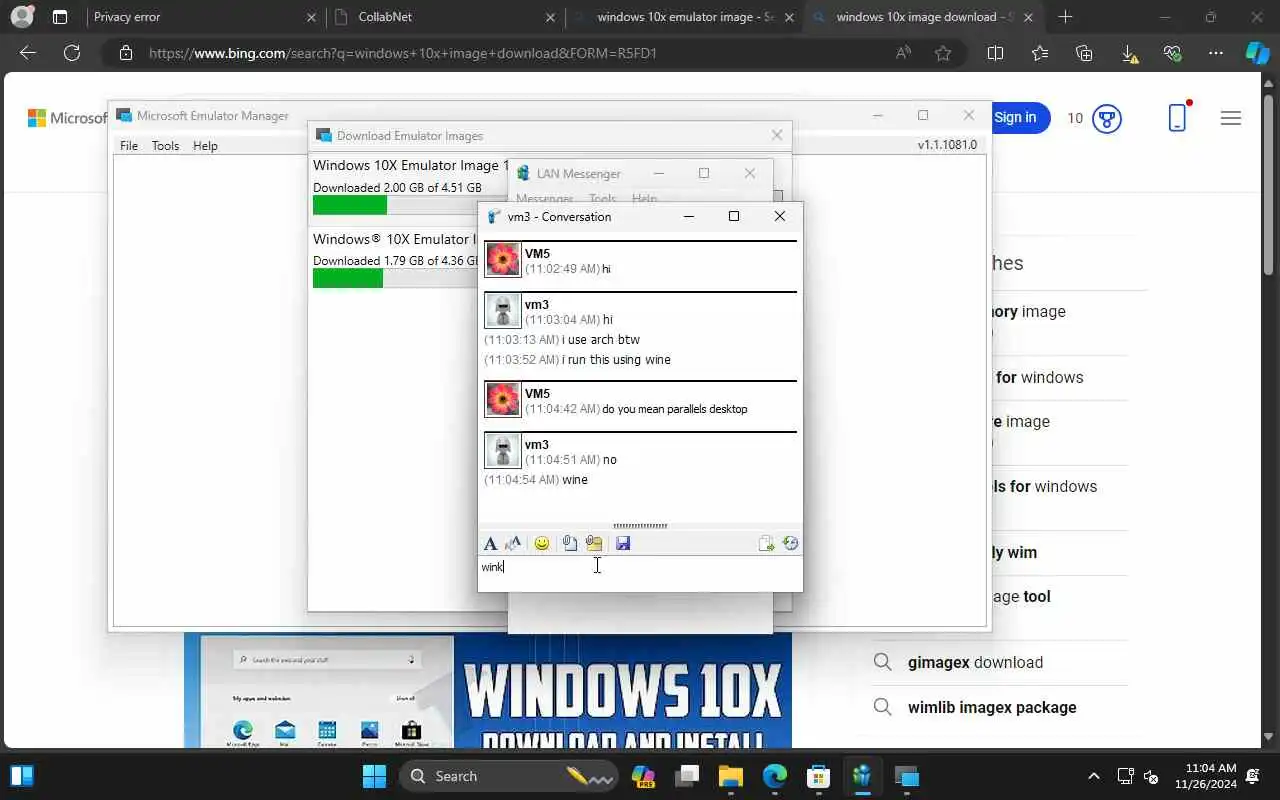The image size is (1280, 800).
Task: Open the Copilot sidebar icon
Action: point(1257,53)
